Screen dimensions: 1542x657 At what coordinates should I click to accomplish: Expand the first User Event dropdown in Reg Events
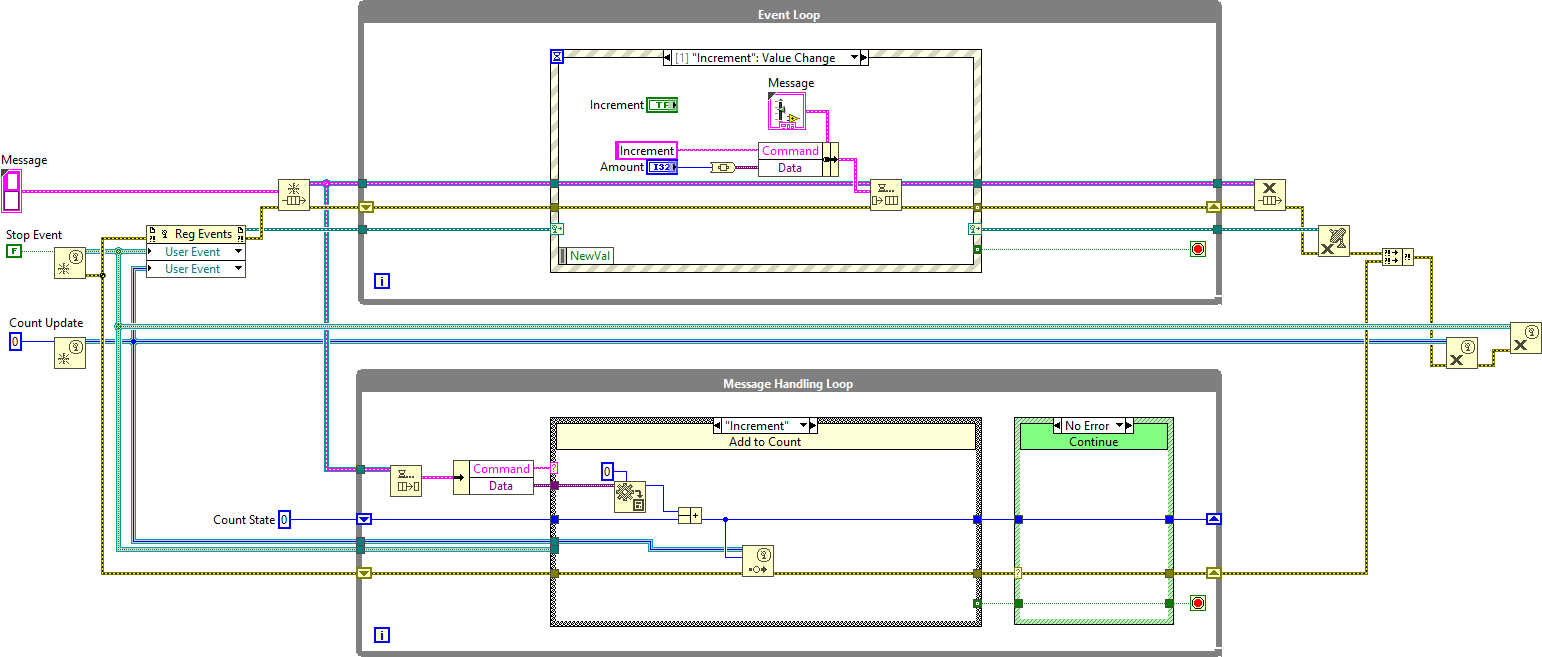pos(238,252)
